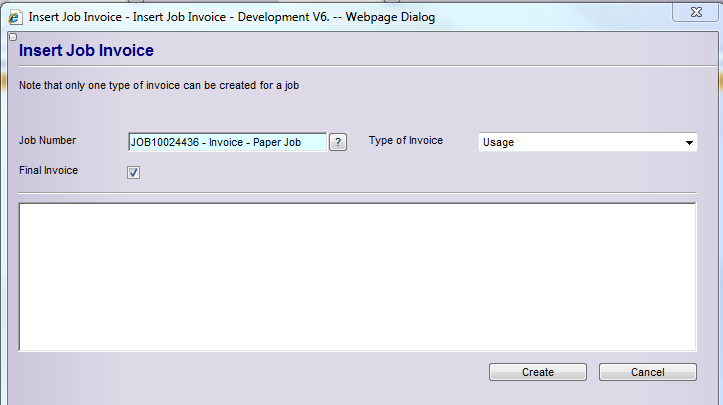The height and width of the screenshot is (405, 723).
Task: Open the Type of Invoice dropdown
Action: pyautogui.click(x=587, y=142)
